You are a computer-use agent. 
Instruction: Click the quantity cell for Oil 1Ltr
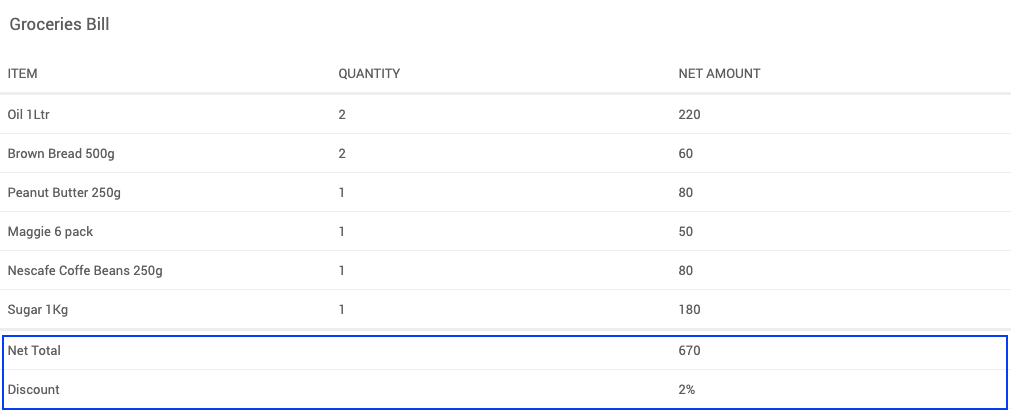click(x=342, y=115)
